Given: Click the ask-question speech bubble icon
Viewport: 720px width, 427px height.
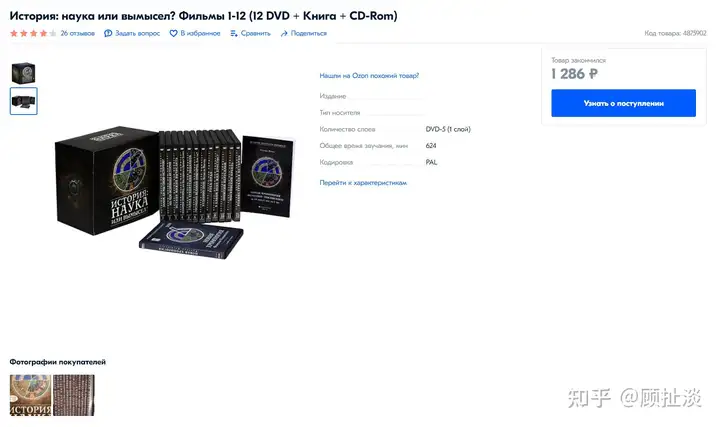Looking at the screenshot, I should point(108,33).
